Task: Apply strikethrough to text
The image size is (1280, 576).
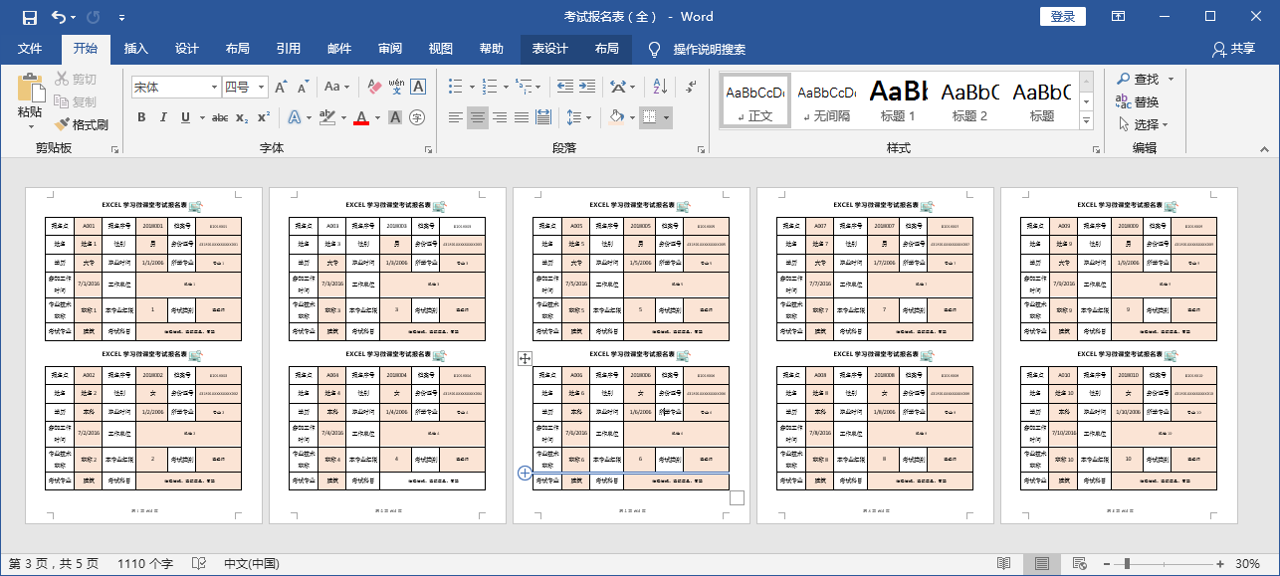Action: pyautogui.click(x=219, y=118)
